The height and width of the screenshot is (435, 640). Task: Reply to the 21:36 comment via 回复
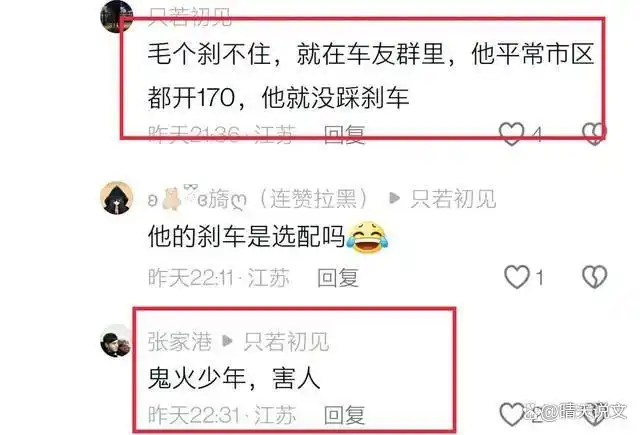point(344,135)
